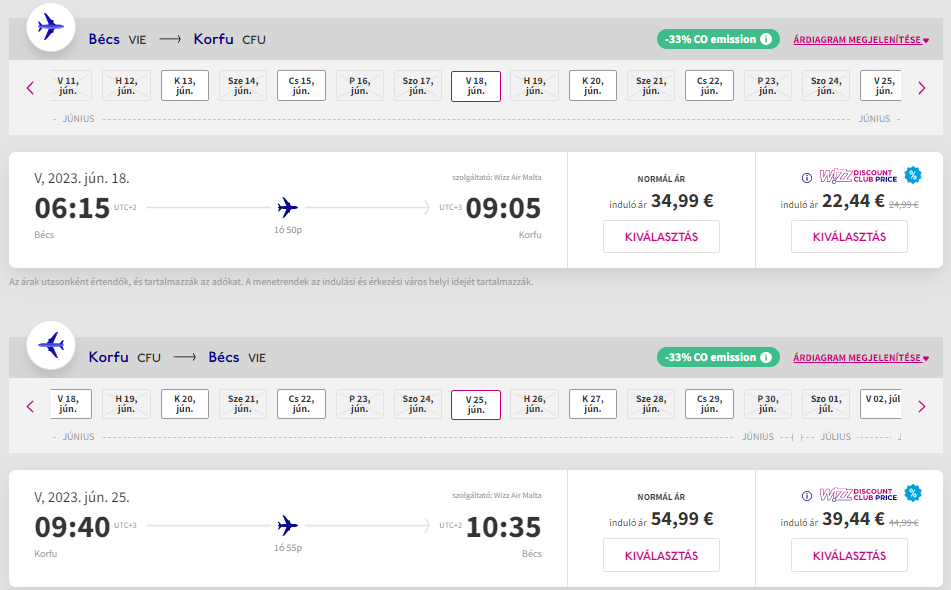951x590 pixels.
Task: Expand outbound Árdiagram megjelenítése
Action: coord(860,40)
